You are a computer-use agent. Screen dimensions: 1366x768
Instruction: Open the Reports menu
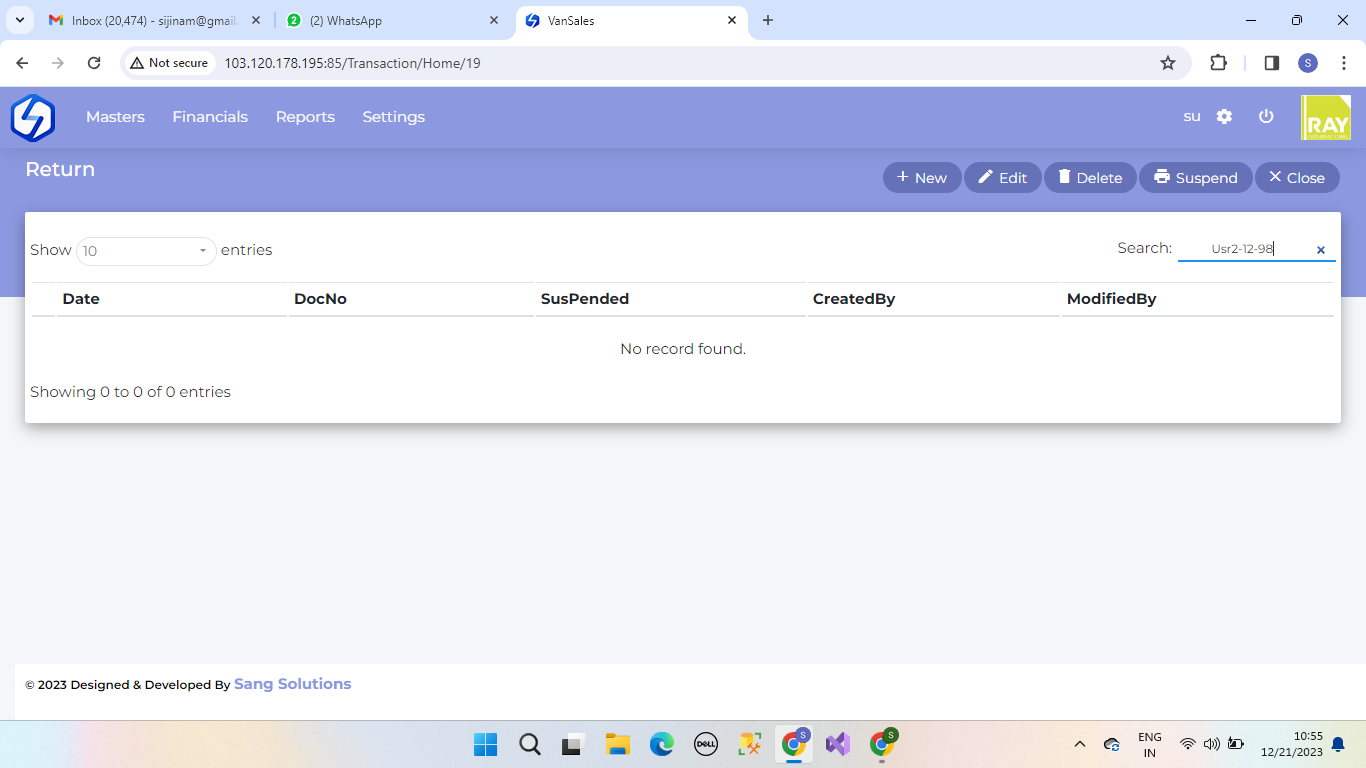(305, 117)
